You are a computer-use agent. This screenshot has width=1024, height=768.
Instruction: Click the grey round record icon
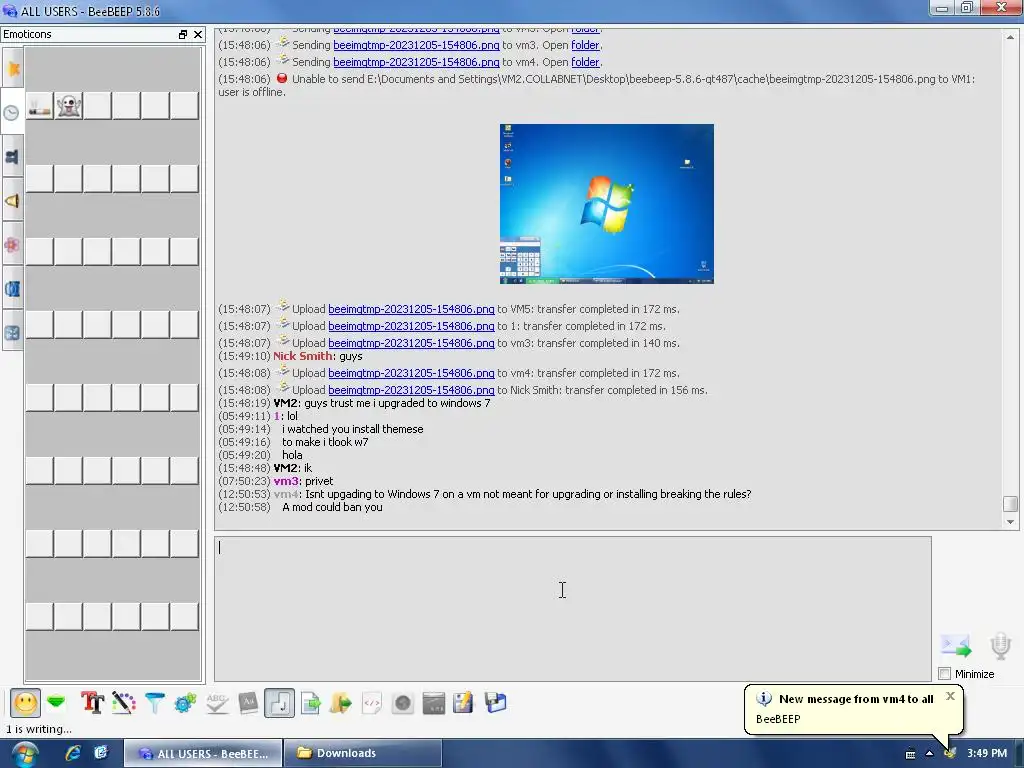(403, 703)
